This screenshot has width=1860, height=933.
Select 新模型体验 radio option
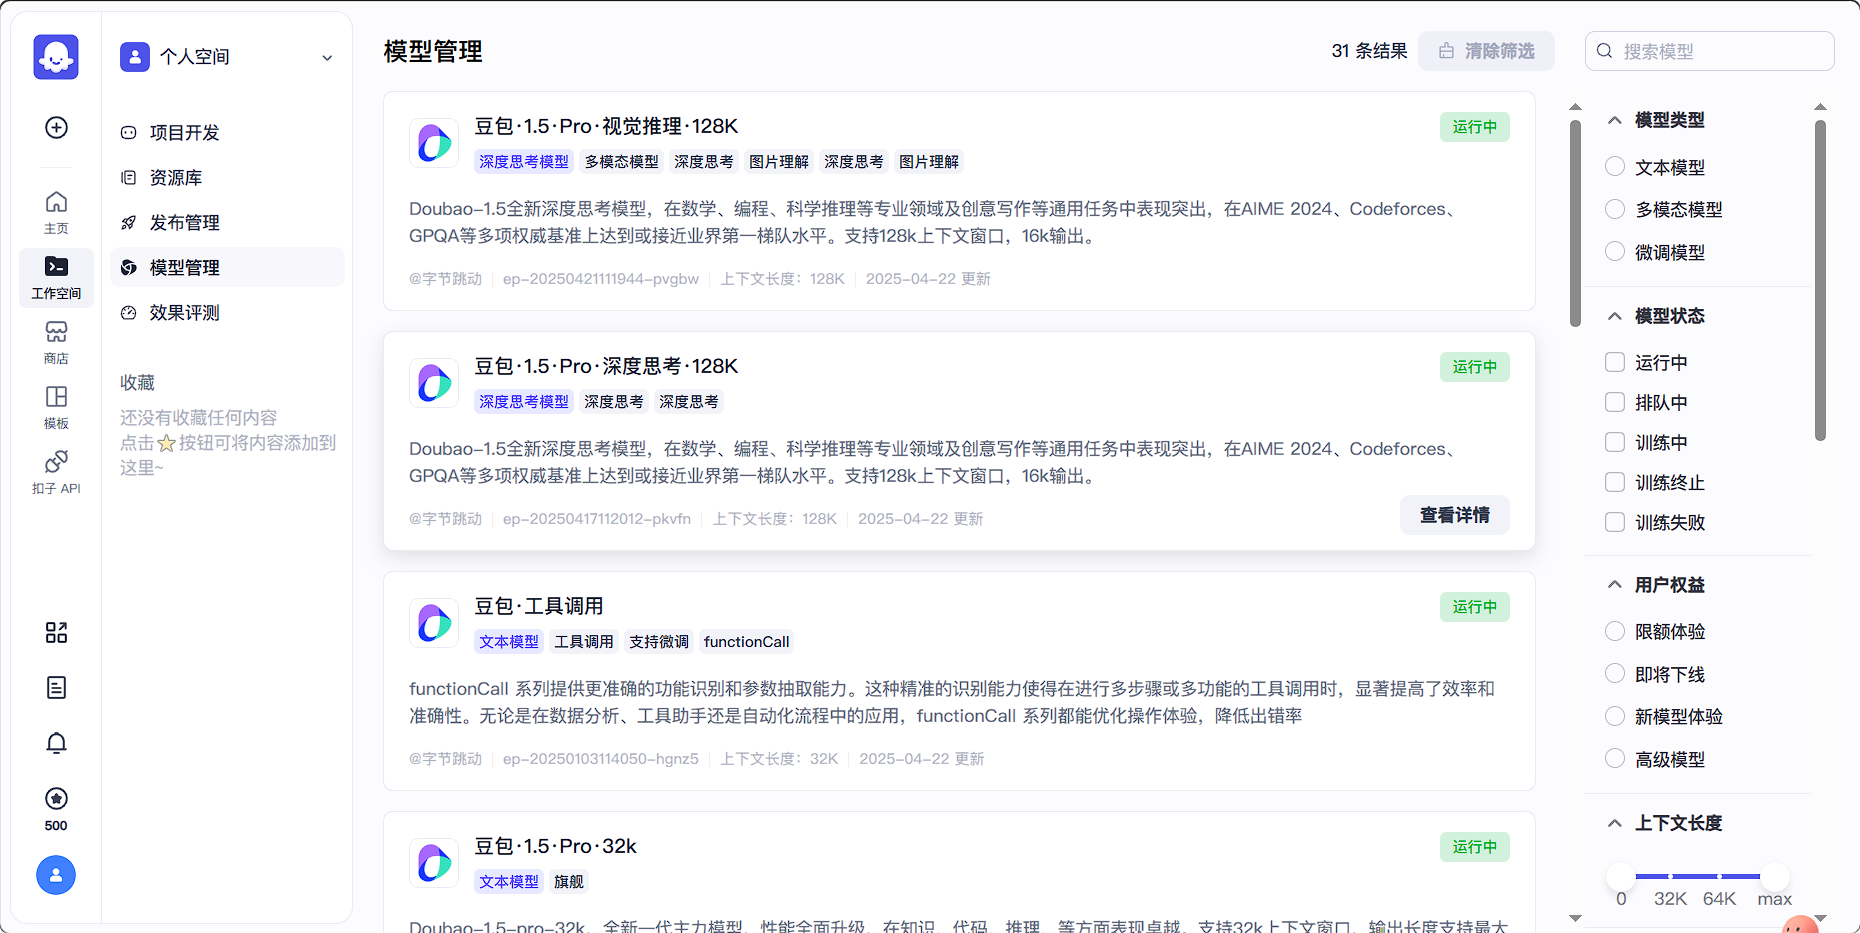1615,716
